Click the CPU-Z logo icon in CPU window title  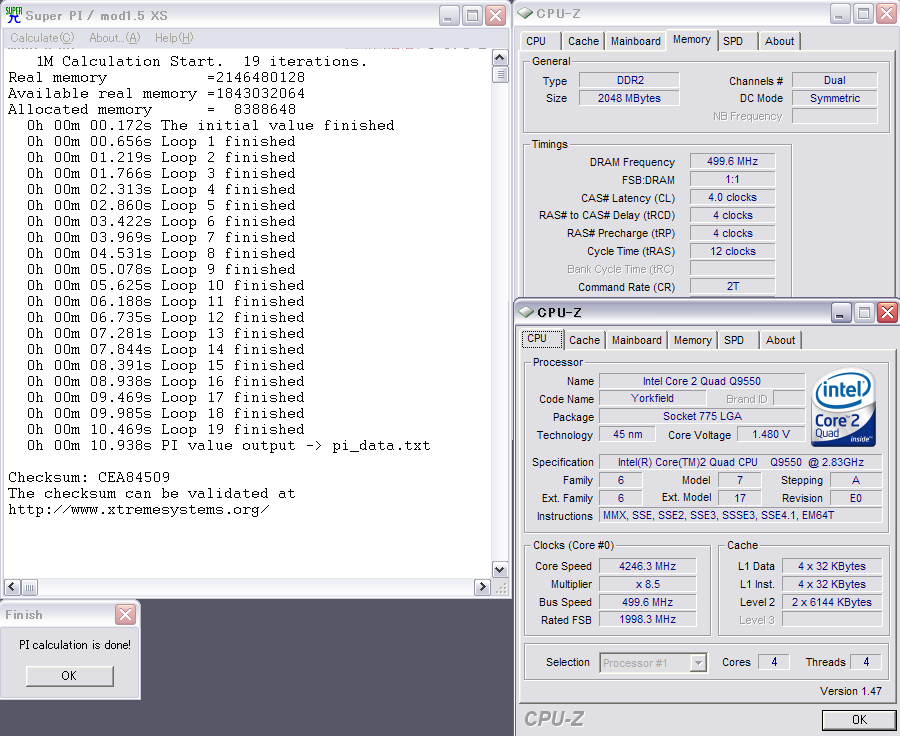(526, 312)
